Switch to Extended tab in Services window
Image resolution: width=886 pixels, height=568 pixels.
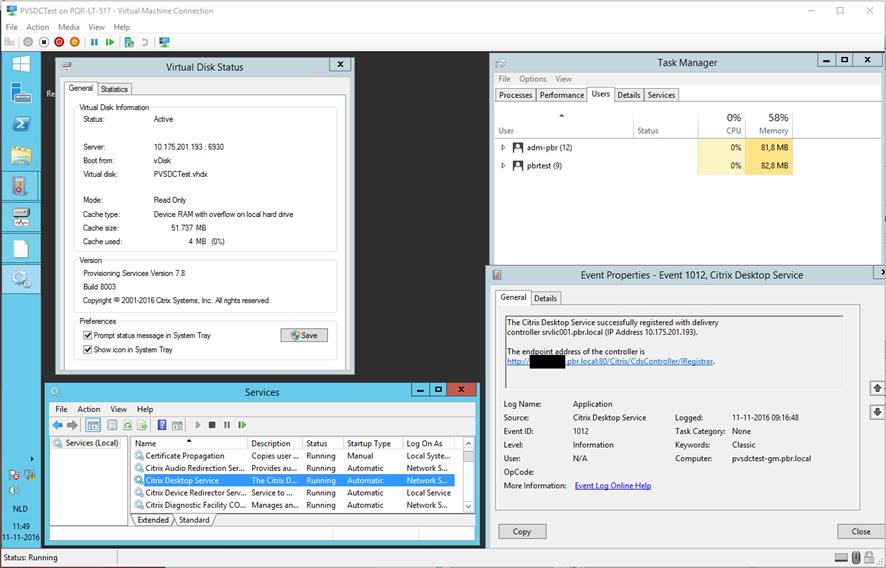pos(153,520)
